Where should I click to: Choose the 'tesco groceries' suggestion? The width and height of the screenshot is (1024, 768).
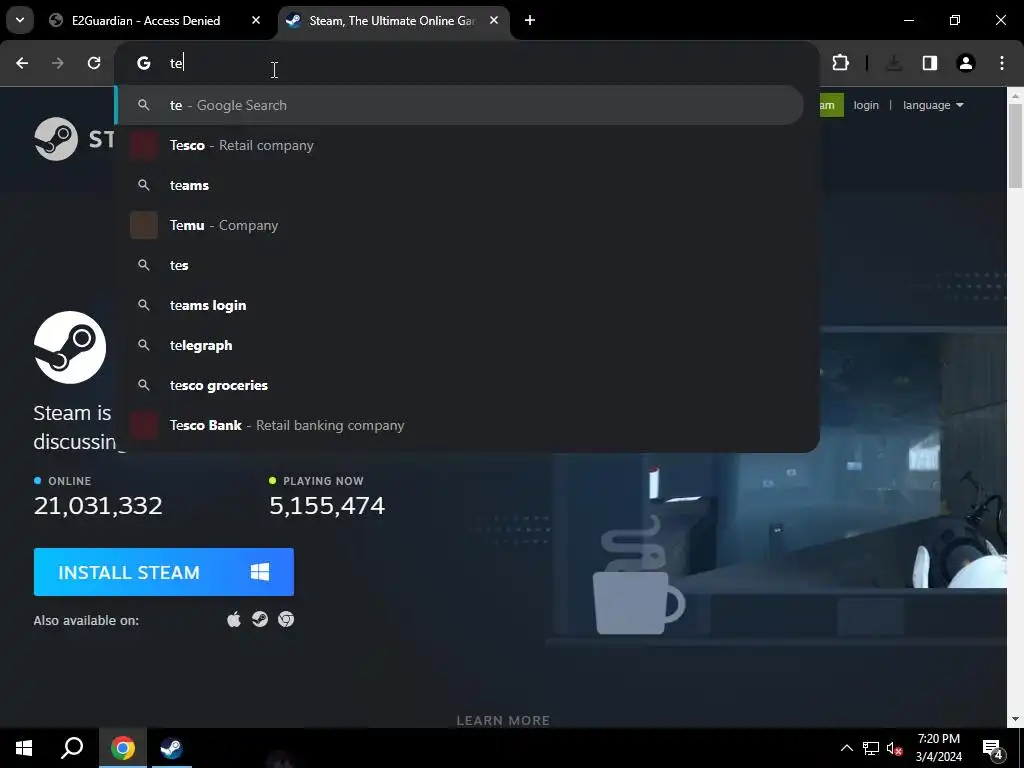coord(459,385)
